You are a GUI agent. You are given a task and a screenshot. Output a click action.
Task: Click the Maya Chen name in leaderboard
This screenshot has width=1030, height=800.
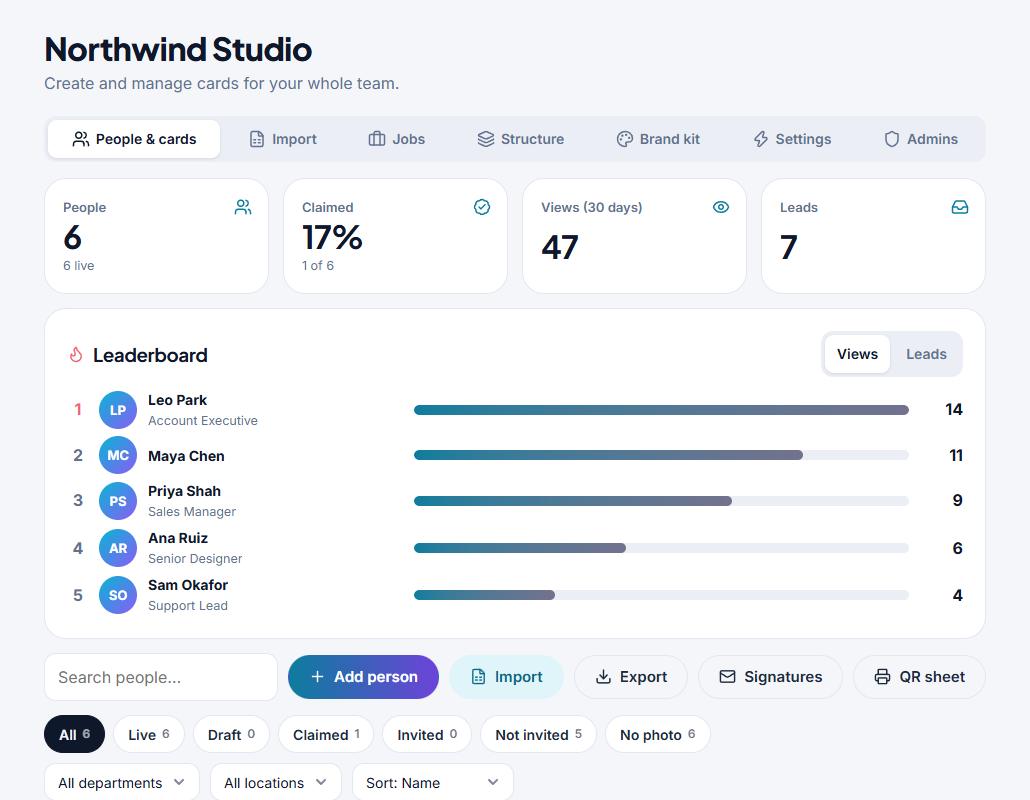click(x=187, y=456)
